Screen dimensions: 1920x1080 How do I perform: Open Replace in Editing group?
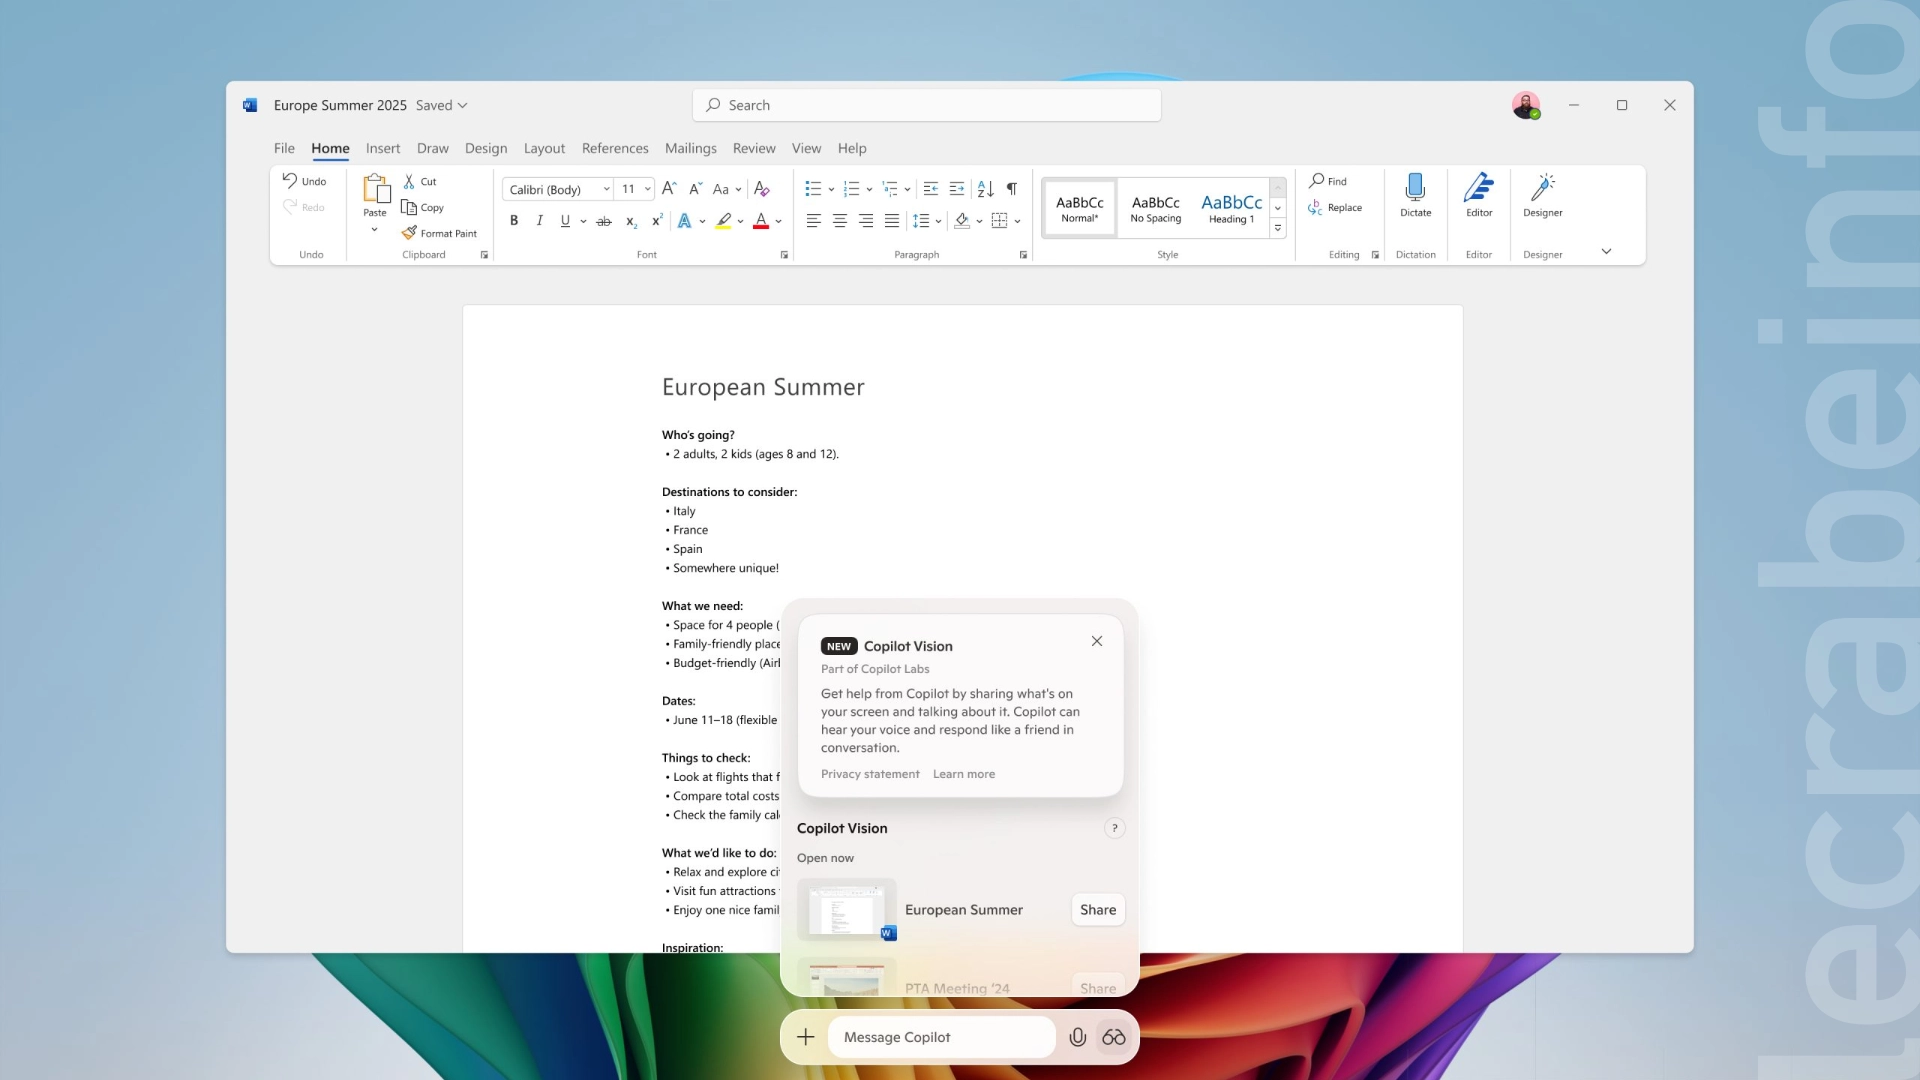(1335, 207)
